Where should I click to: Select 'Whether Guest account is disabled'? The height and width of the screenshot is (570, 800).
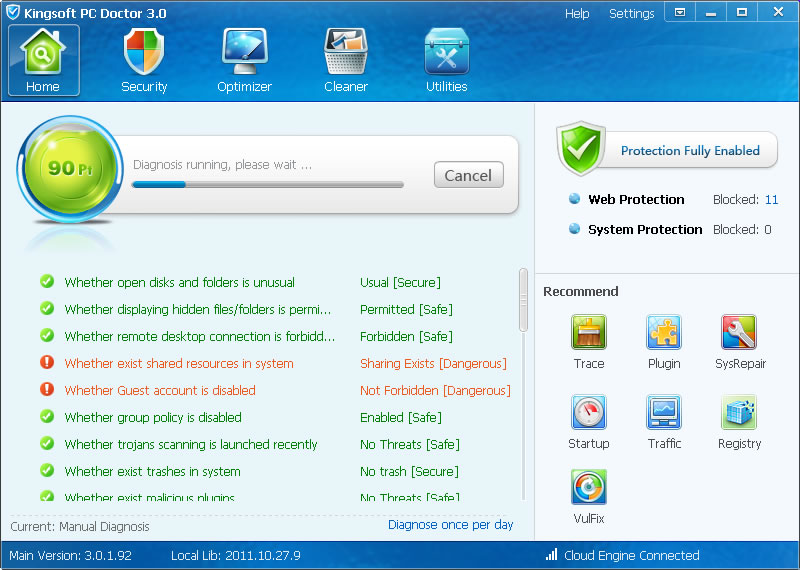tap(160, 390)
